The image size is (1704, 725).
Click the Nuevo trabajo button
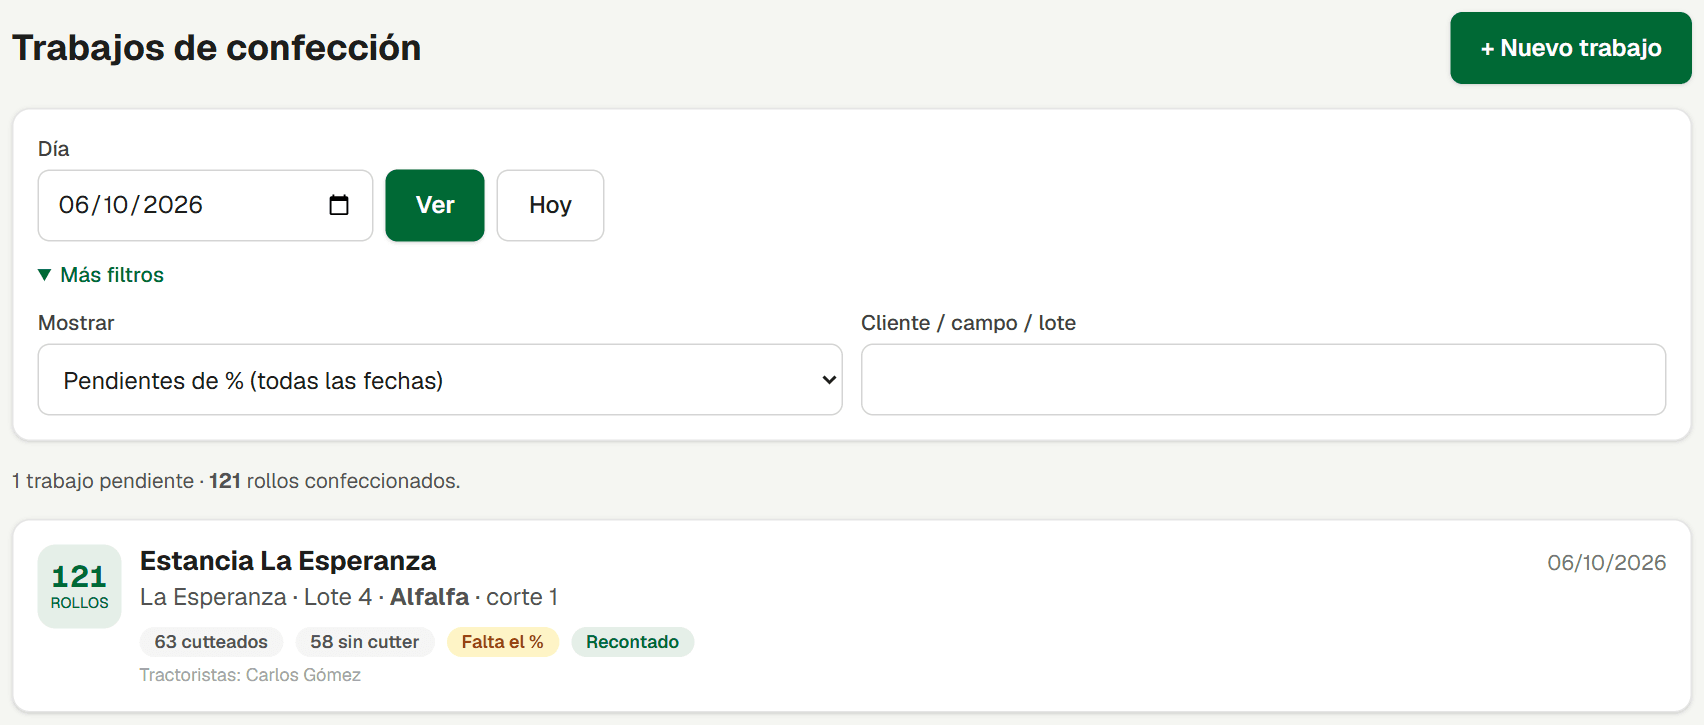[x=1570, y=48]
